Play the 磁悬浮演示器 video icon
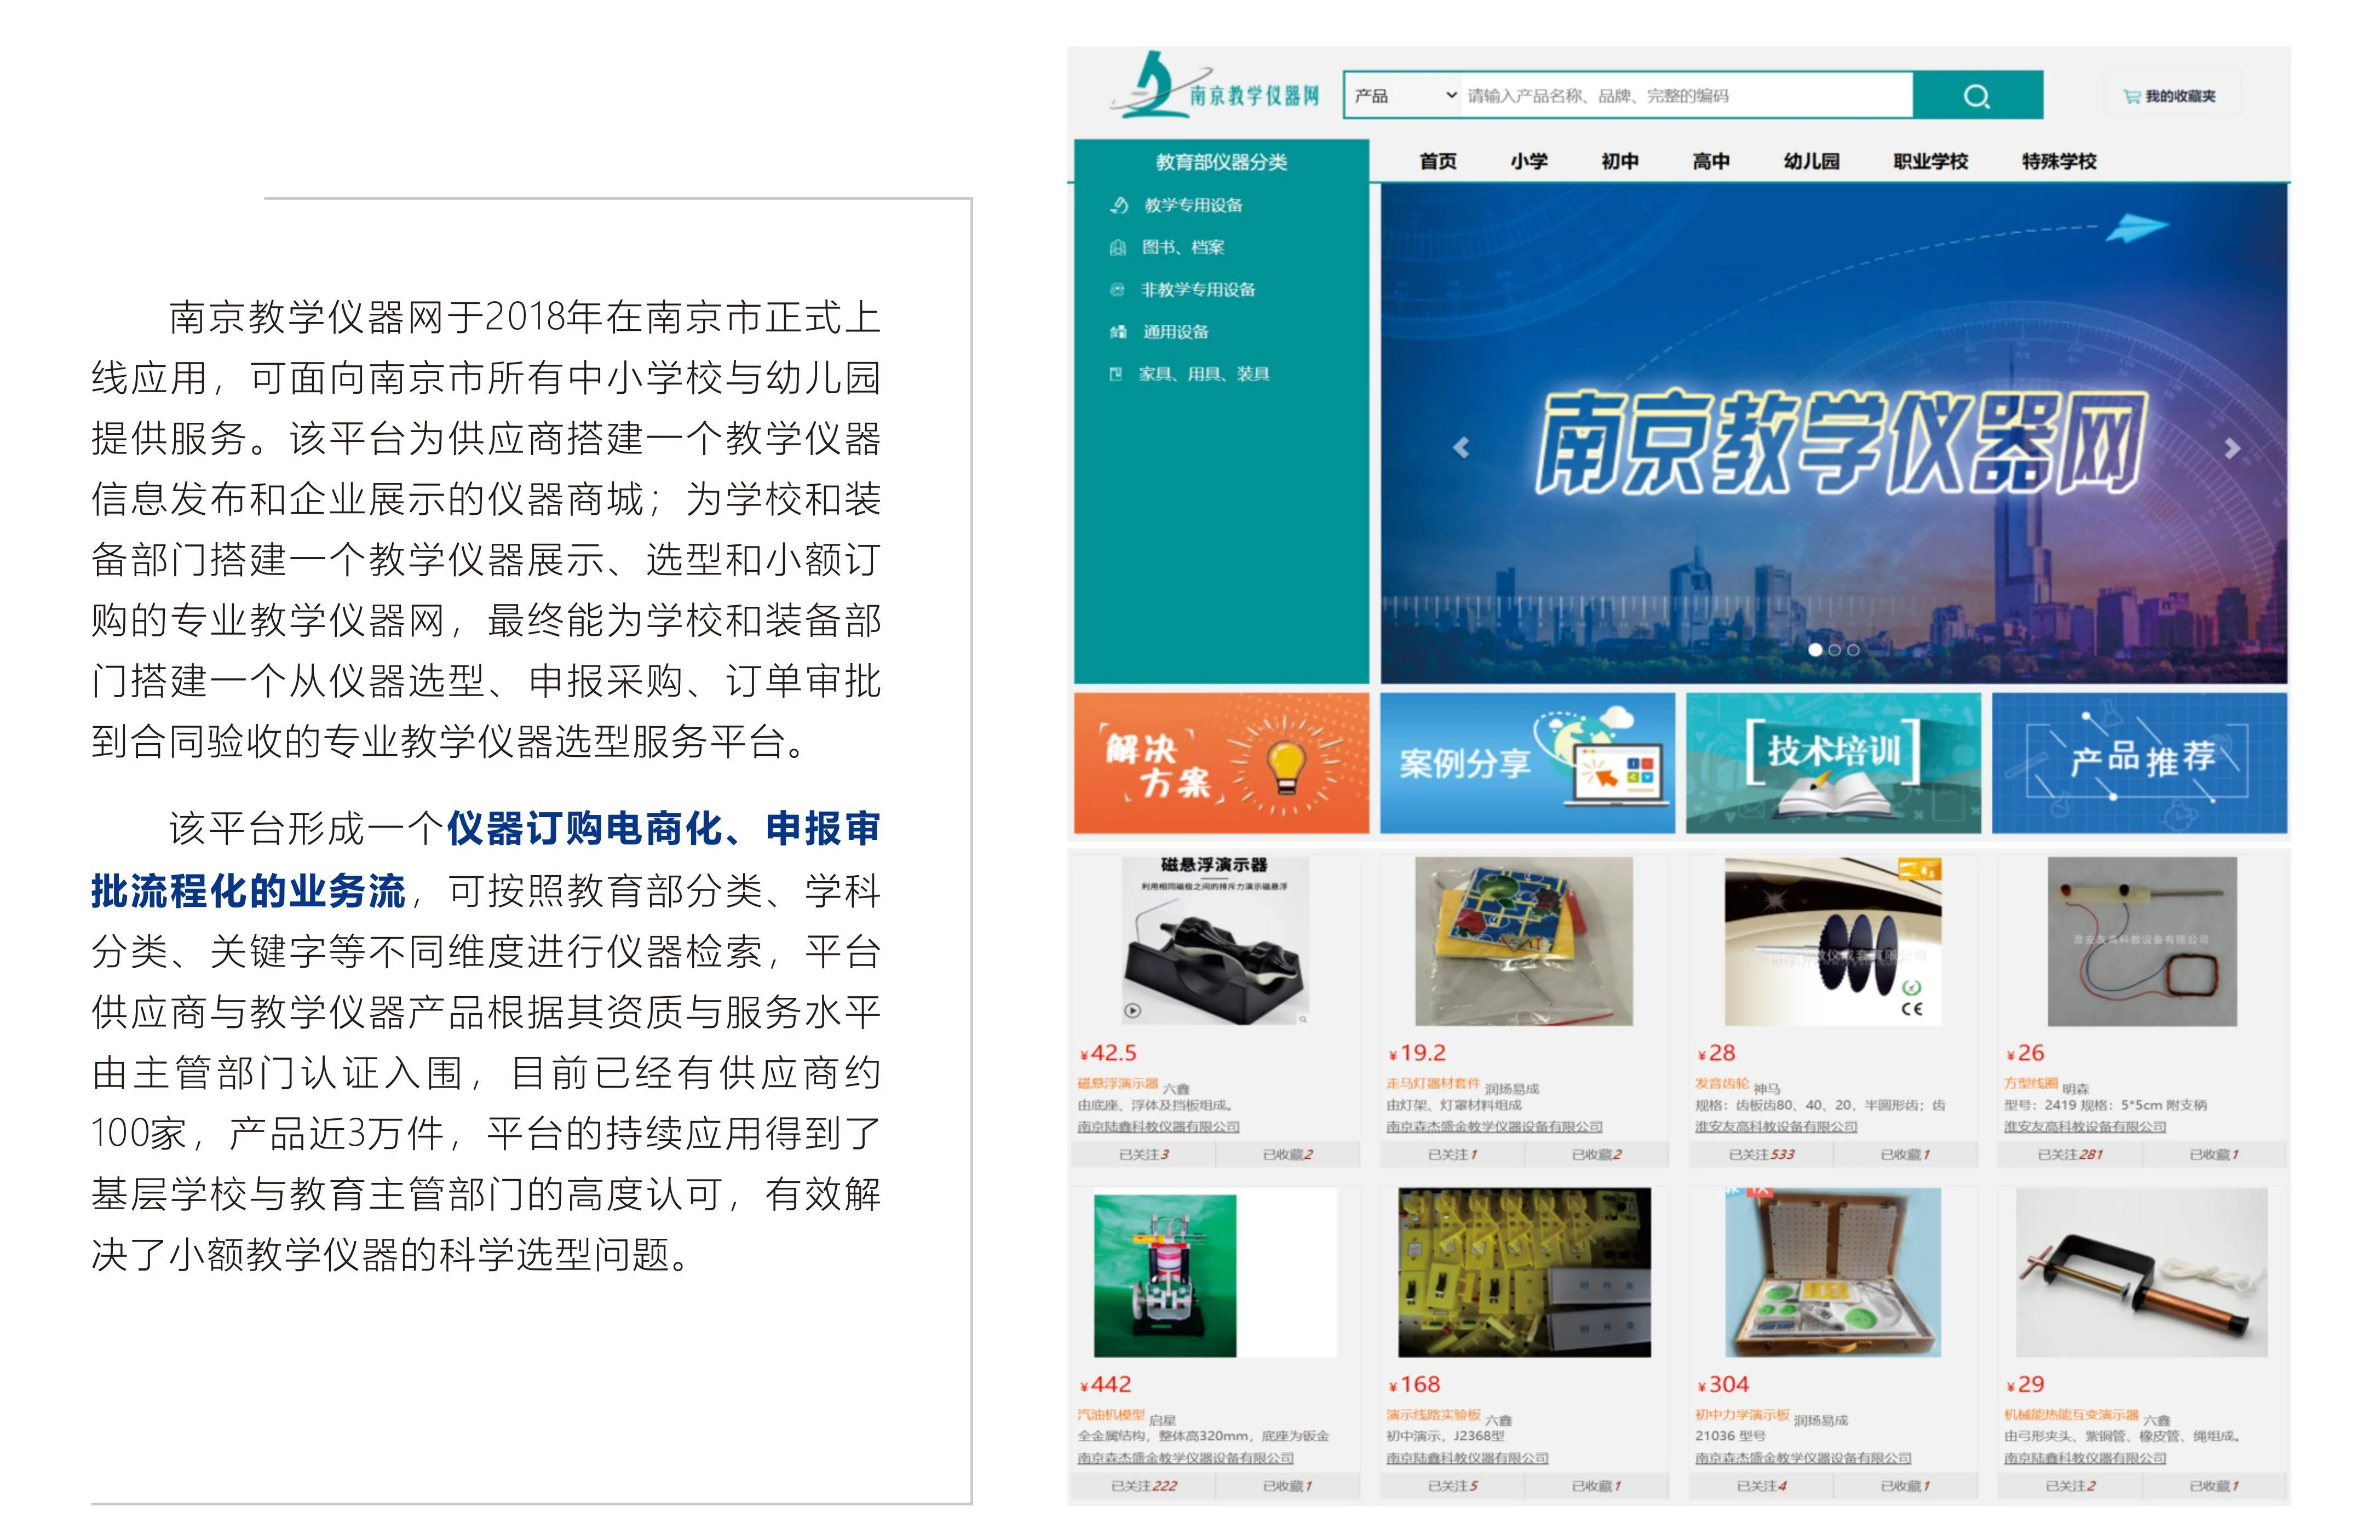 1132,1011
